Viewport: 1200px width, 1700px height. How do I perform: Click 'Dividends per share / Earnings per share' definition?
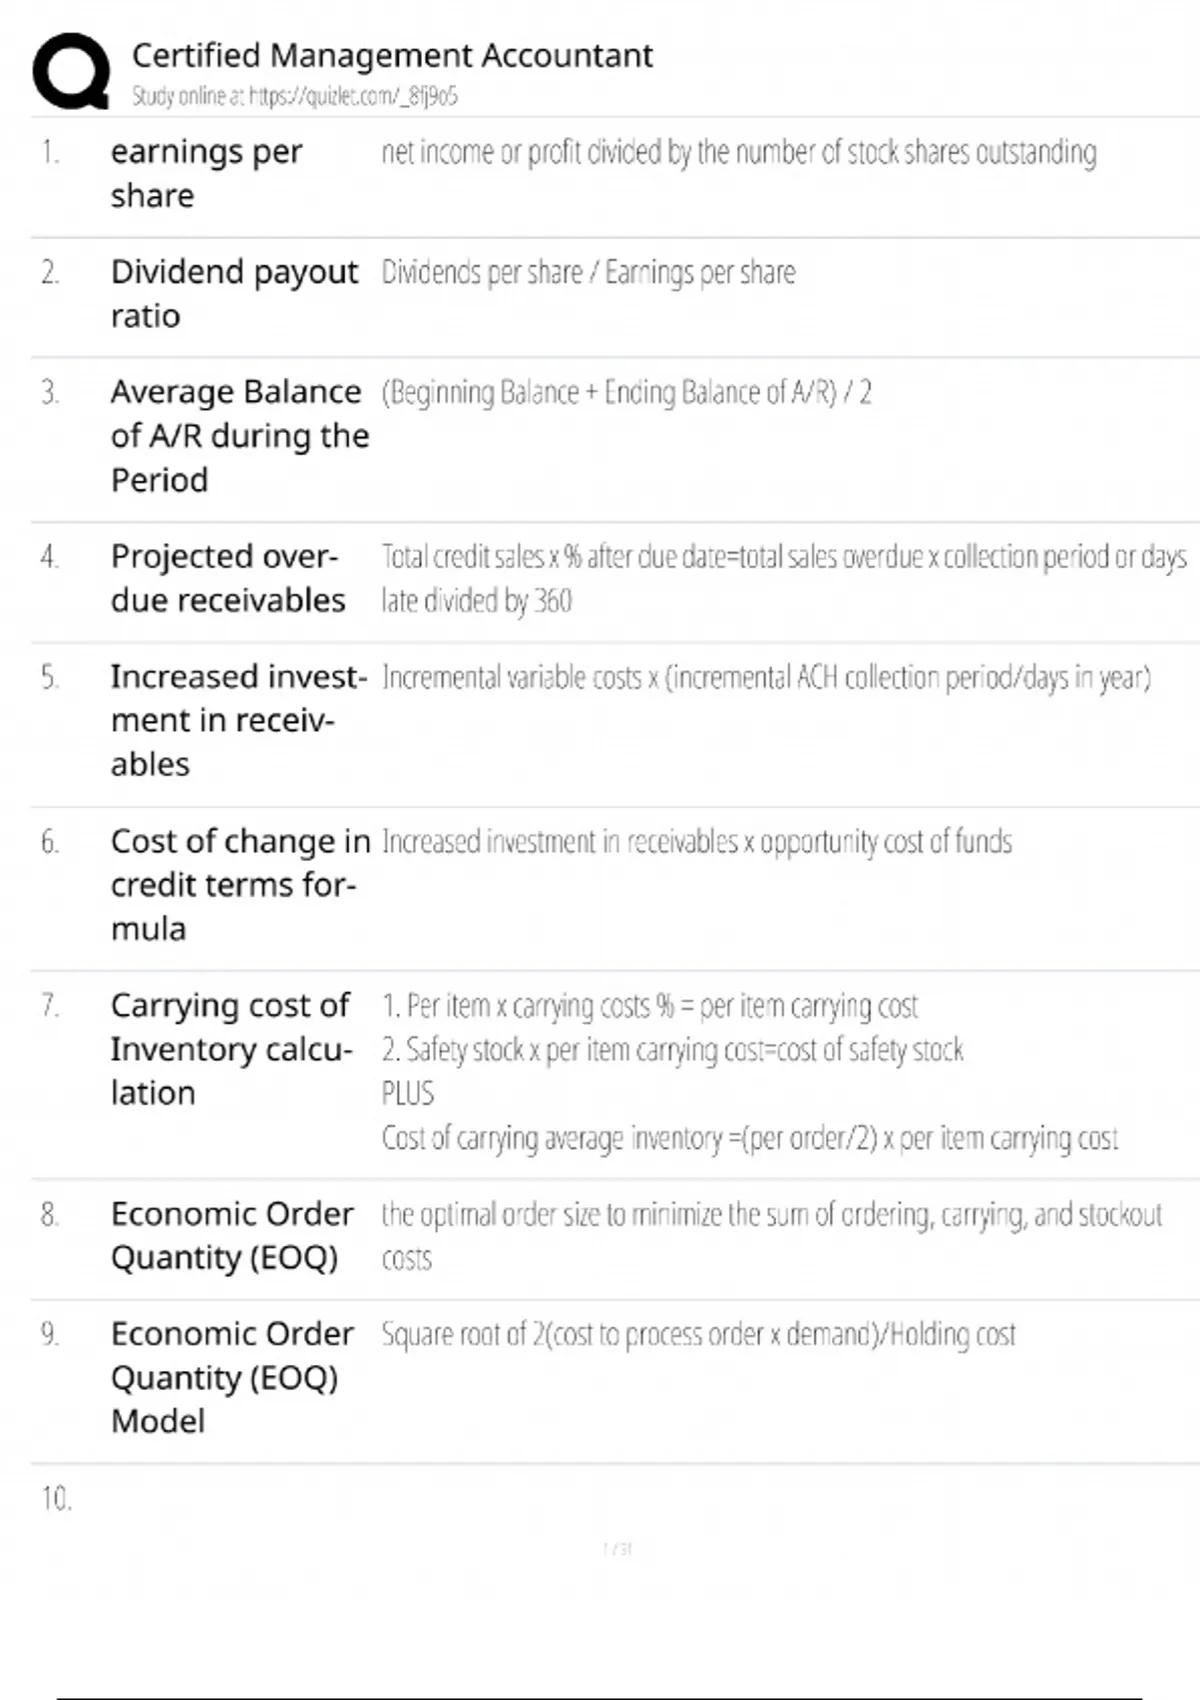tap(588, 272)
